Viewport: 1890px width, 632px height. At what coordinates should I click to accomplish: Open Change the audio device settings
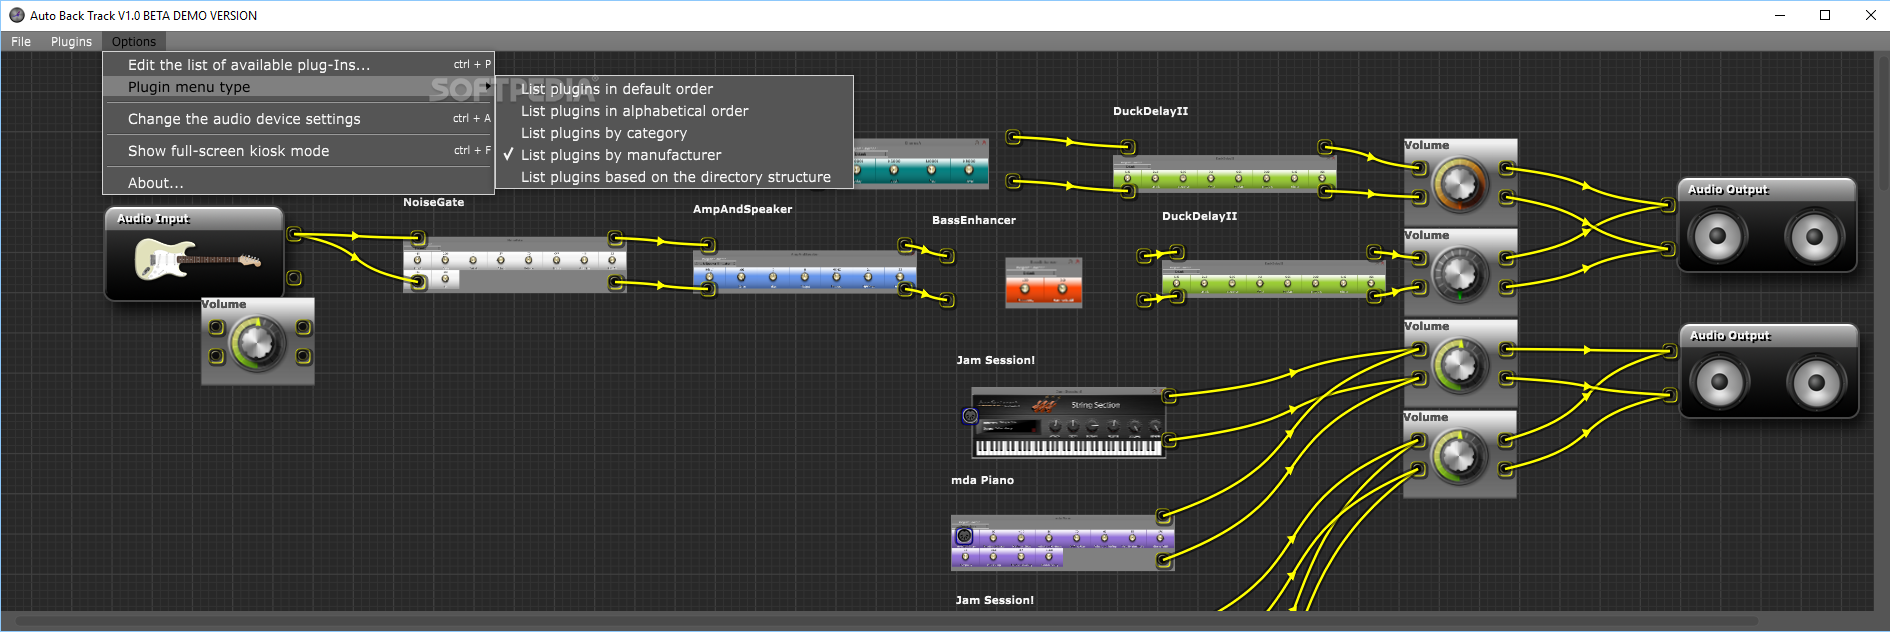coord(298,119)
